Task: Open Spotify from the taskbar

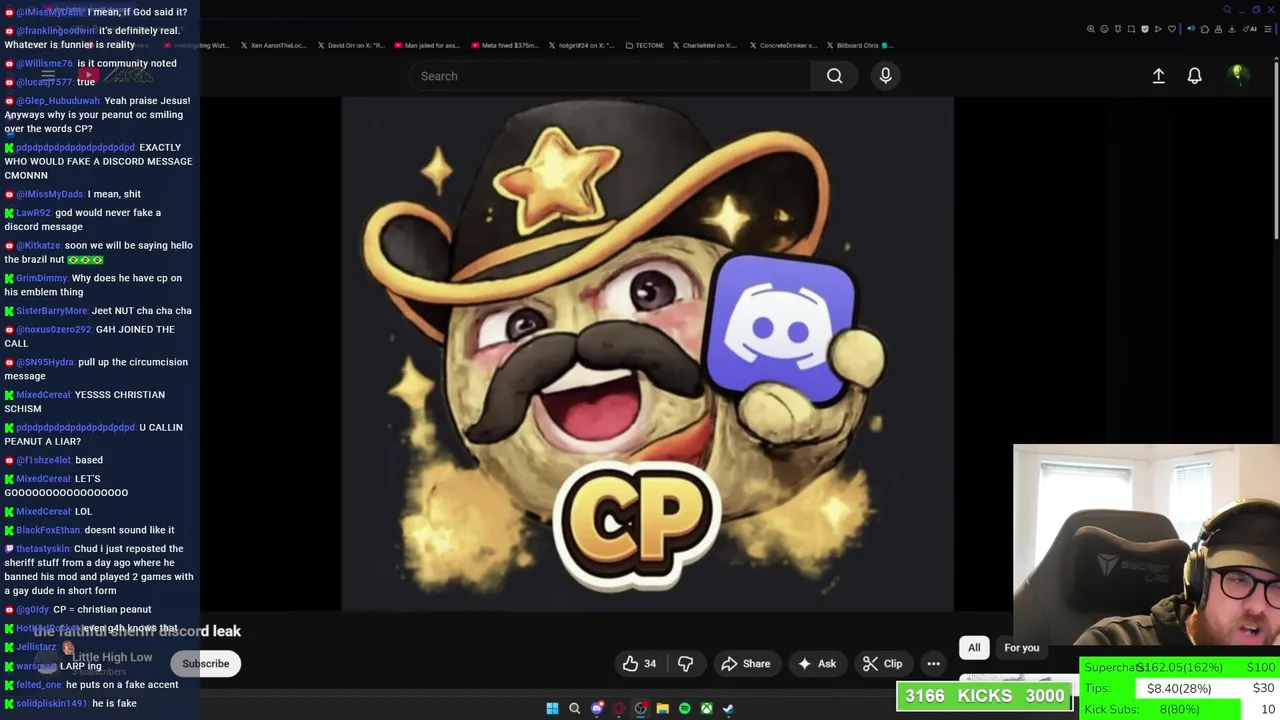Action: (x=684, y=709)
